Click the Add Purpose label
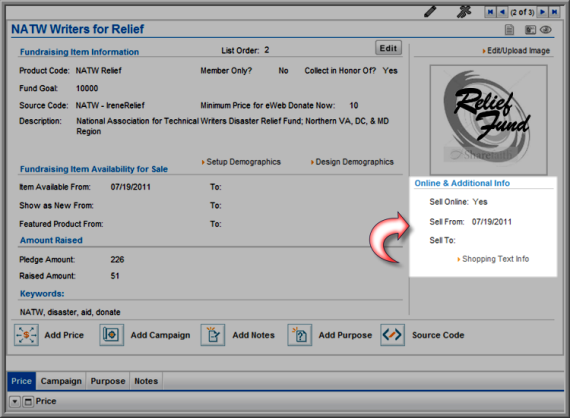Screen dimensions: 570x418 pyautogui.click(x=345, y=335)
